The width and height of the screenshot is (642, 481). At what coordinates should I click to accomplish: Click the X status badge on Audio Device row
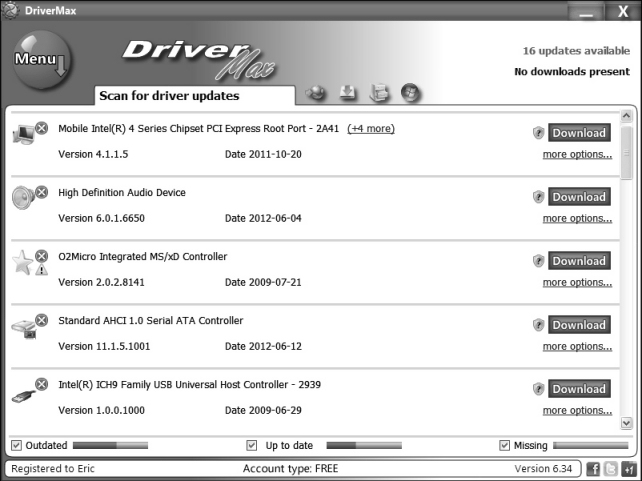pyautogui.click(x=41, y=192)
